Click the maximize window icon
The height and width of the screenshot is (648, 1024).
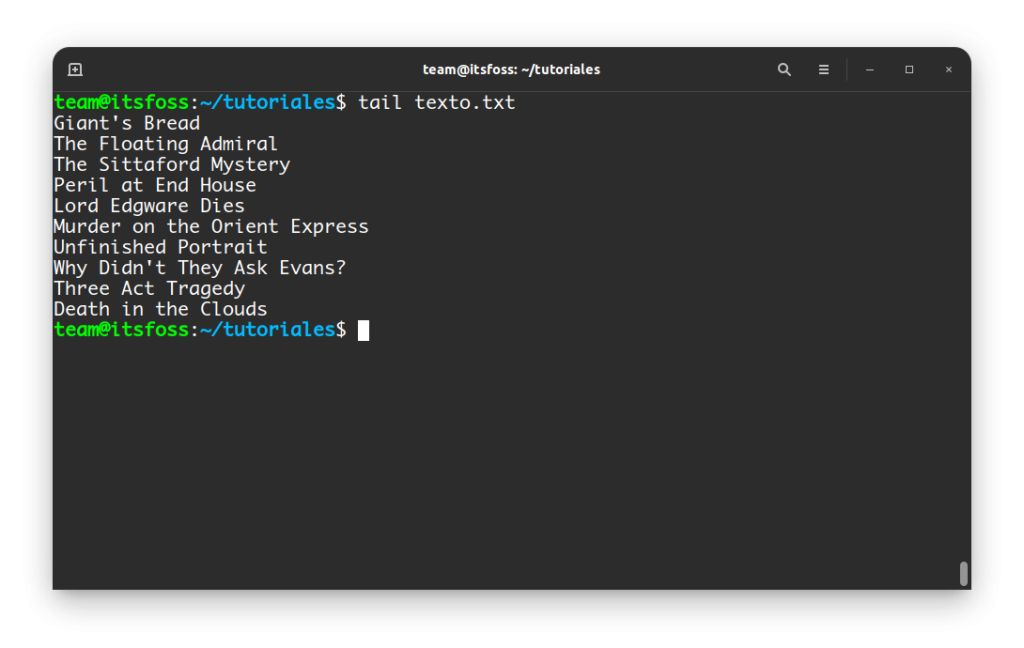click(908, 69)
